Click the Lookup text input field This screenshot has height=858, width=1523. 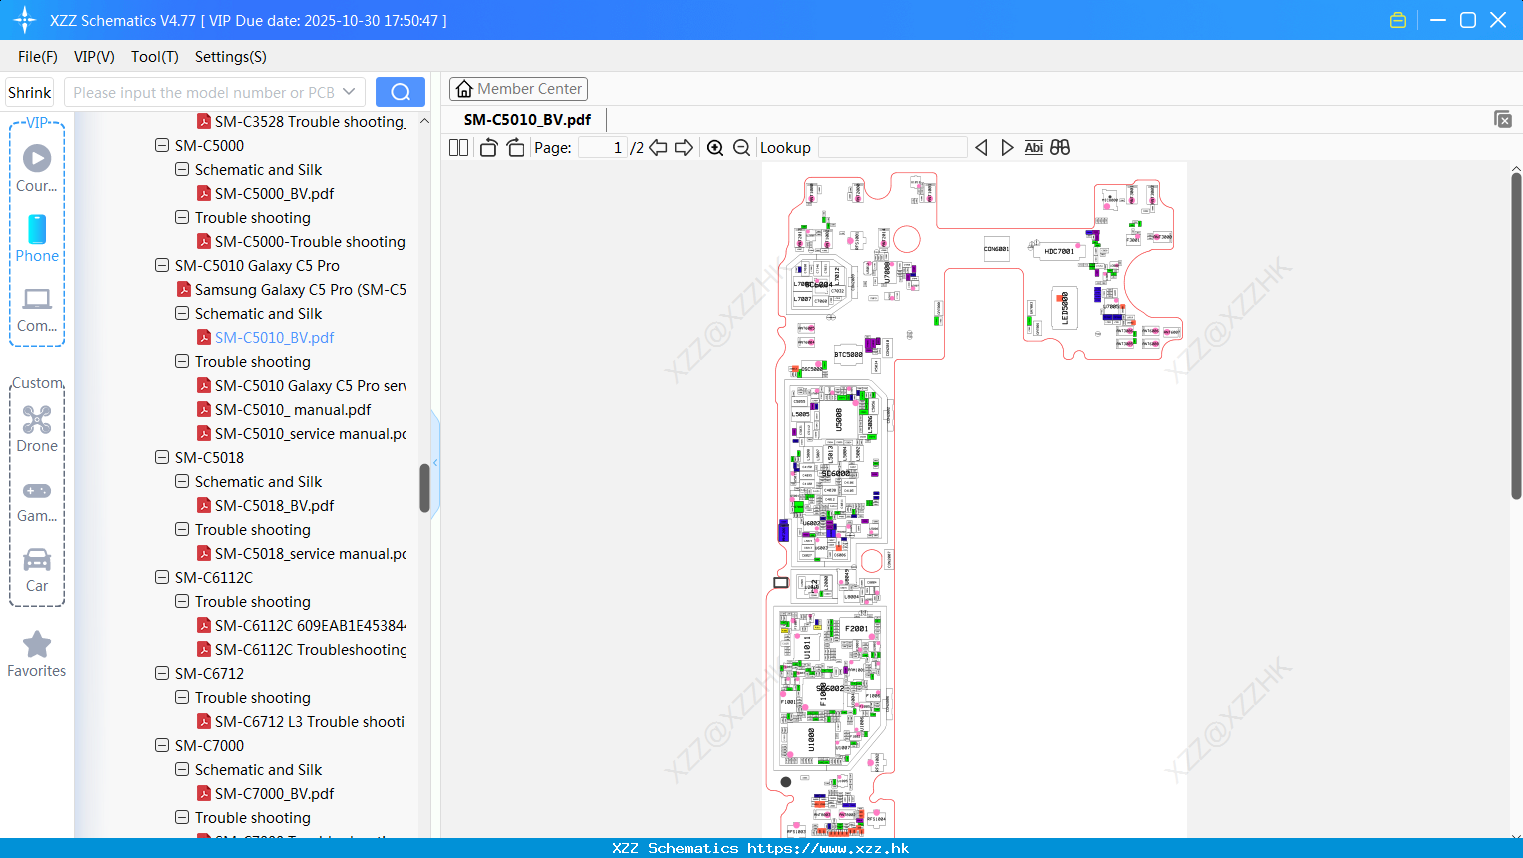pos(893,148)
